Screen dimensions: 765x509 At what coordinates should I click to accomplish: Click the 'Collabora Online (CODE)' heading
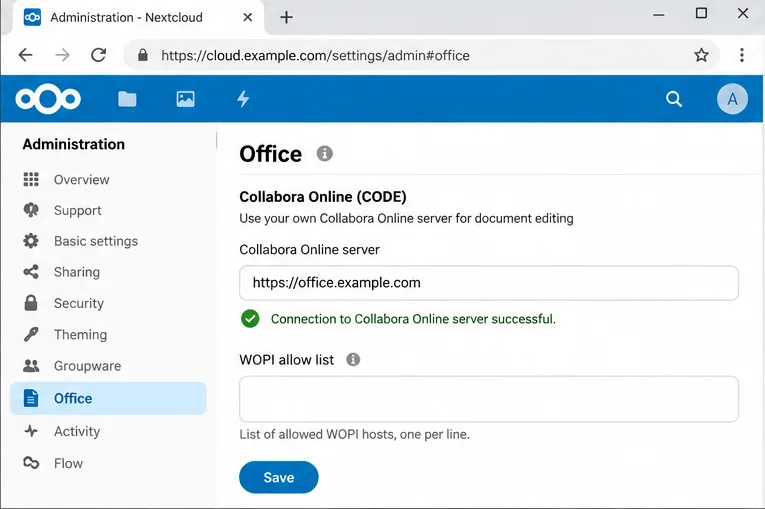[x=322, y=196]
